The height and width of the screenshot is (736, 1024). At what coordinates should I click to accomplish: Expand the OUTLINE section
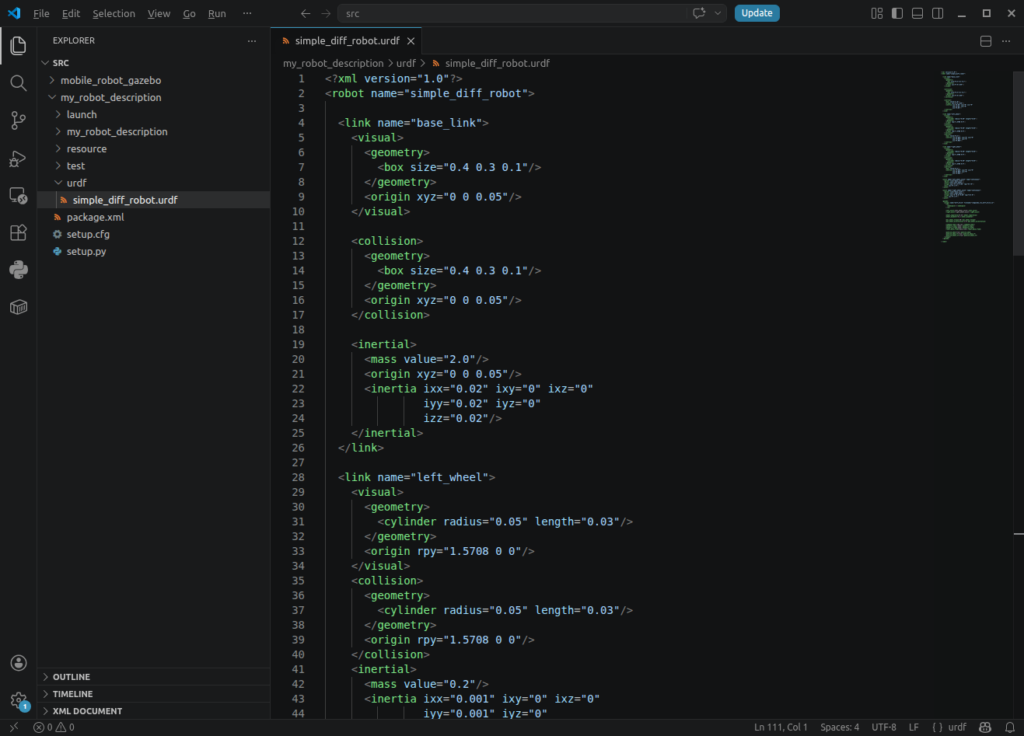[x=154, y=677]
